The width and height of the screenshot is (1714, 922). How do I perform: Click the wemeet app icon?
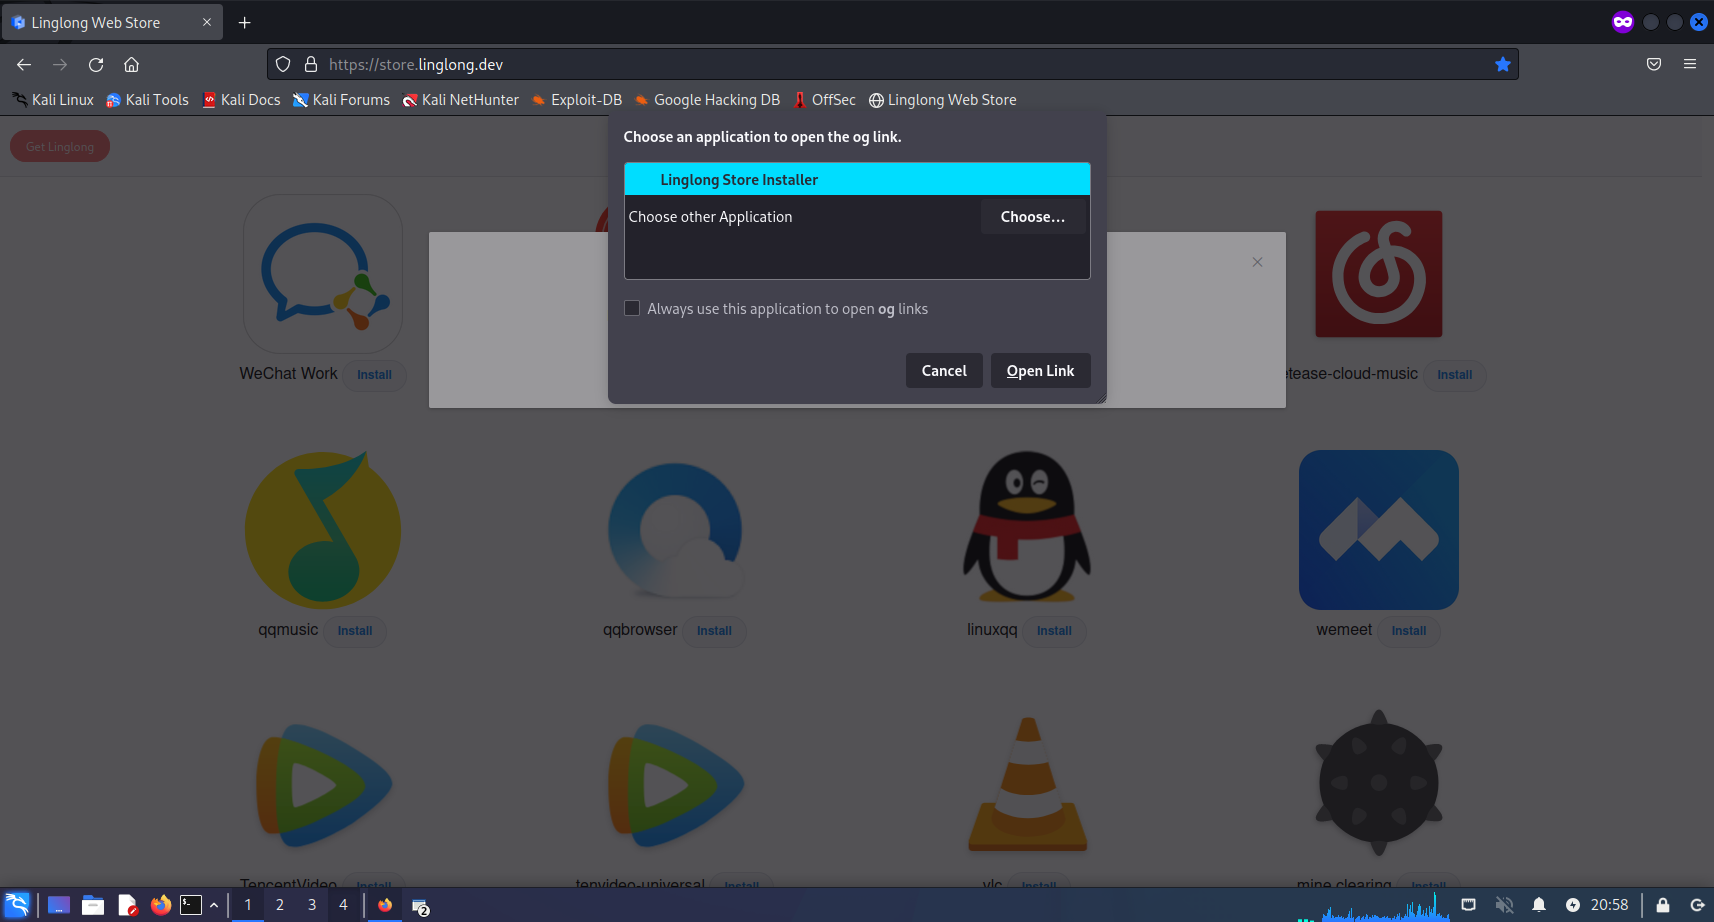(x=1379, y=530)
